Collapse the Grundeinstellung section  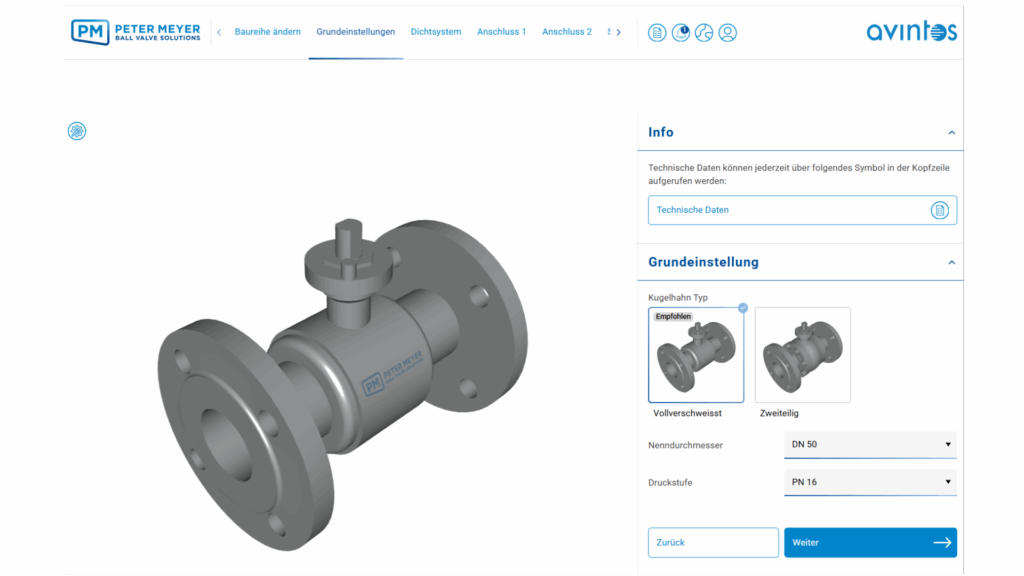tap(951, 262)
